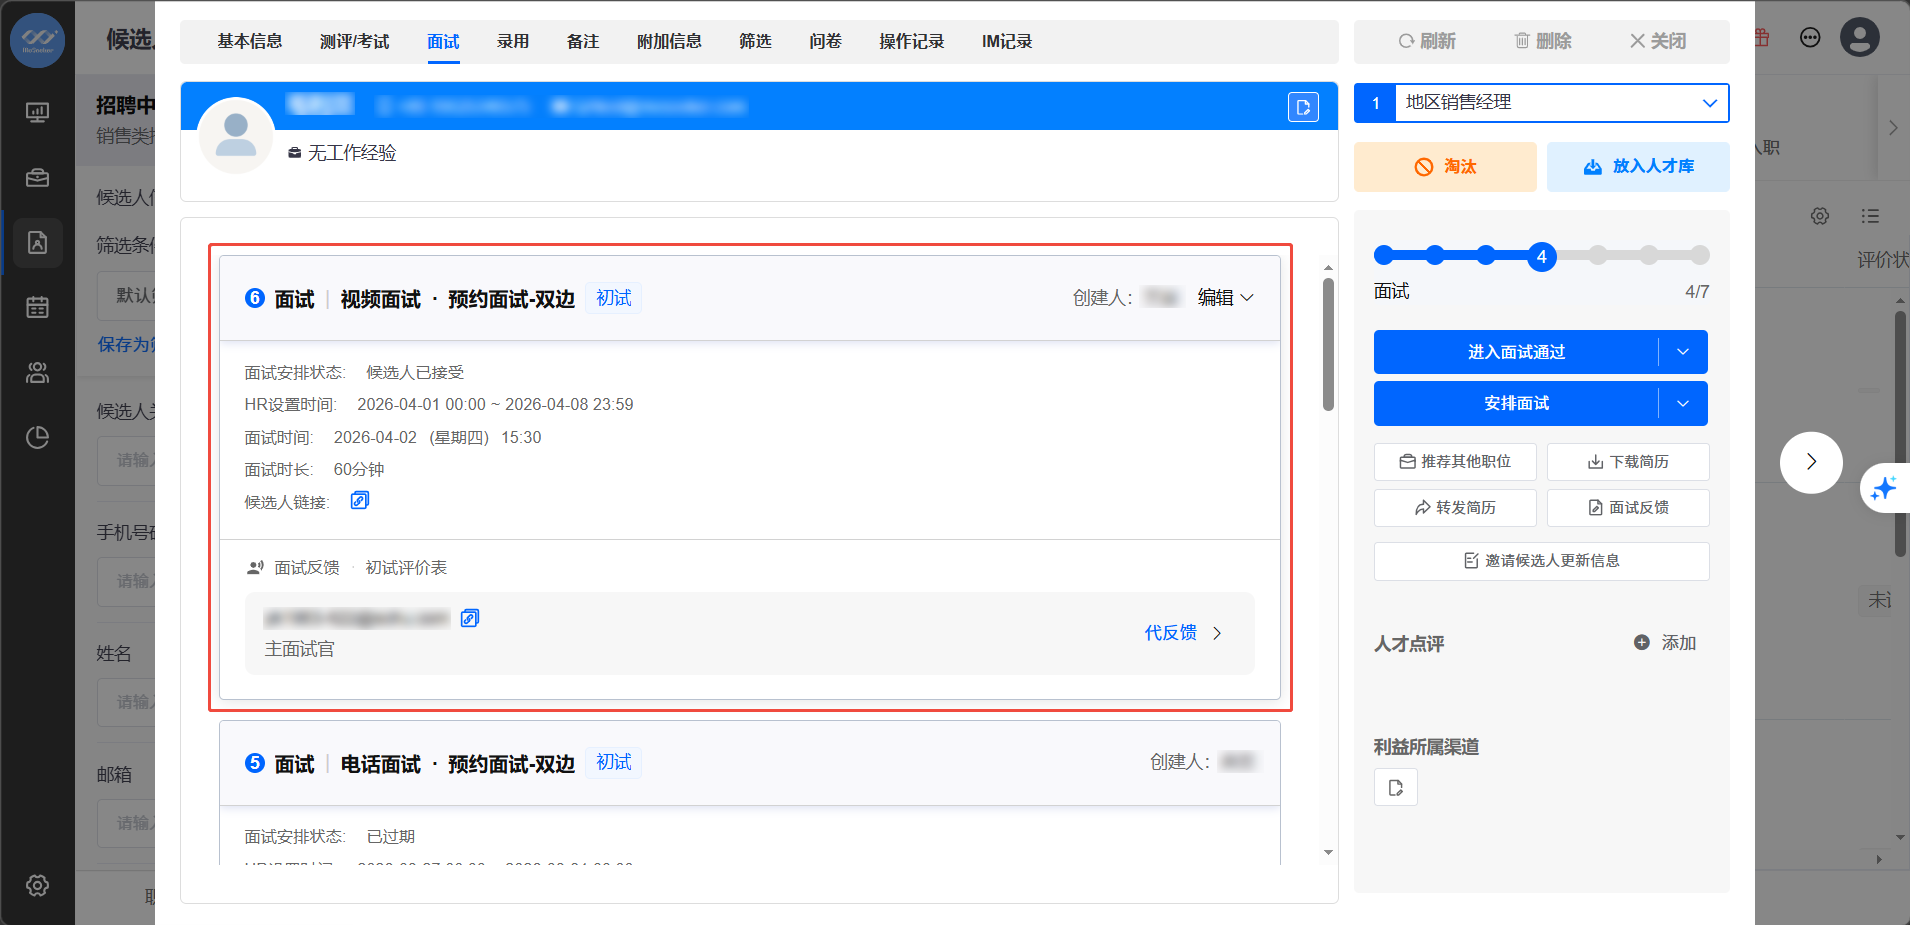Click the 推荐其他职位 button

pos(1455,462)
